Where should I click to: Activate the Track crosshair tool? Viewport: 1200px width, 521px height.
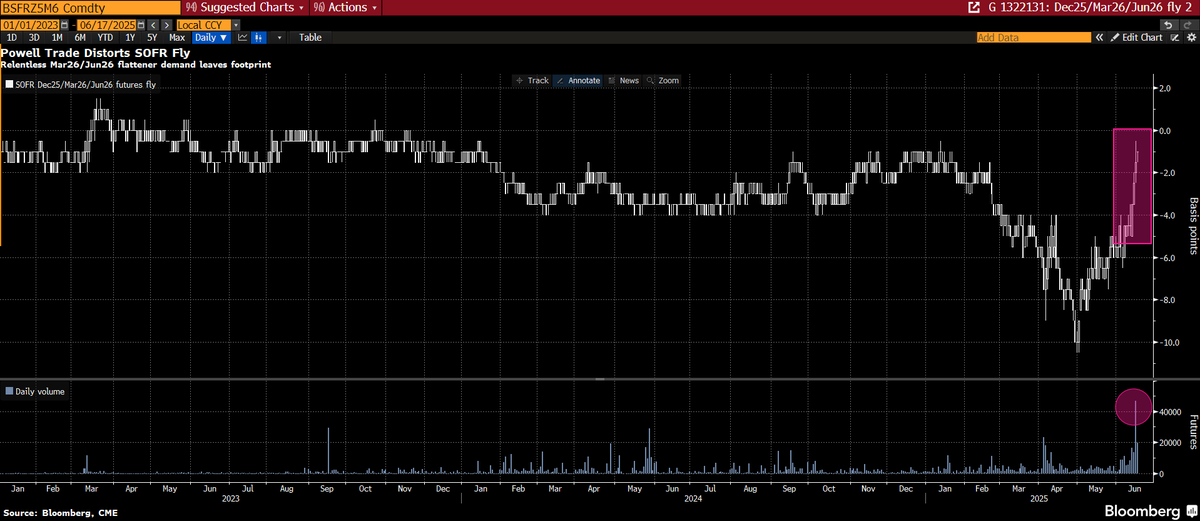pyautogui.click(x=533, y=80)
